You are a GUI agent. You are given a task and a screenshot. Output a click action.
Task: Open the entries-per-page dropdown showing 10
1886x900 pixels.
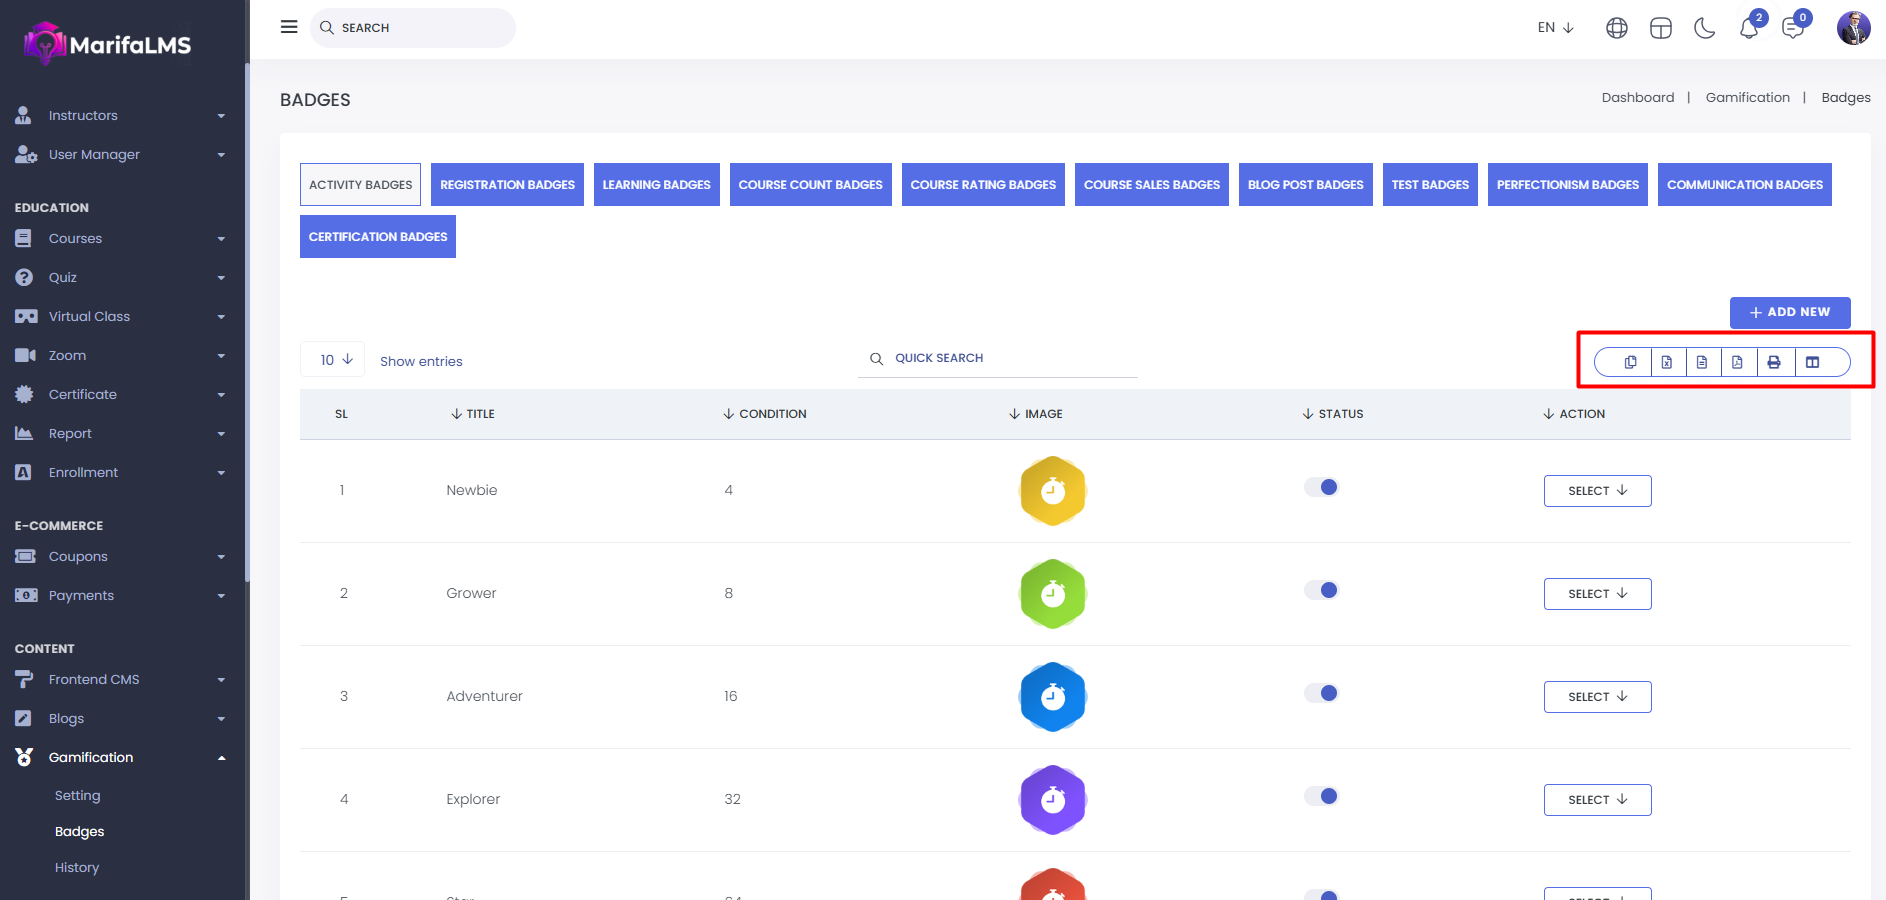(x=335, y=360)
